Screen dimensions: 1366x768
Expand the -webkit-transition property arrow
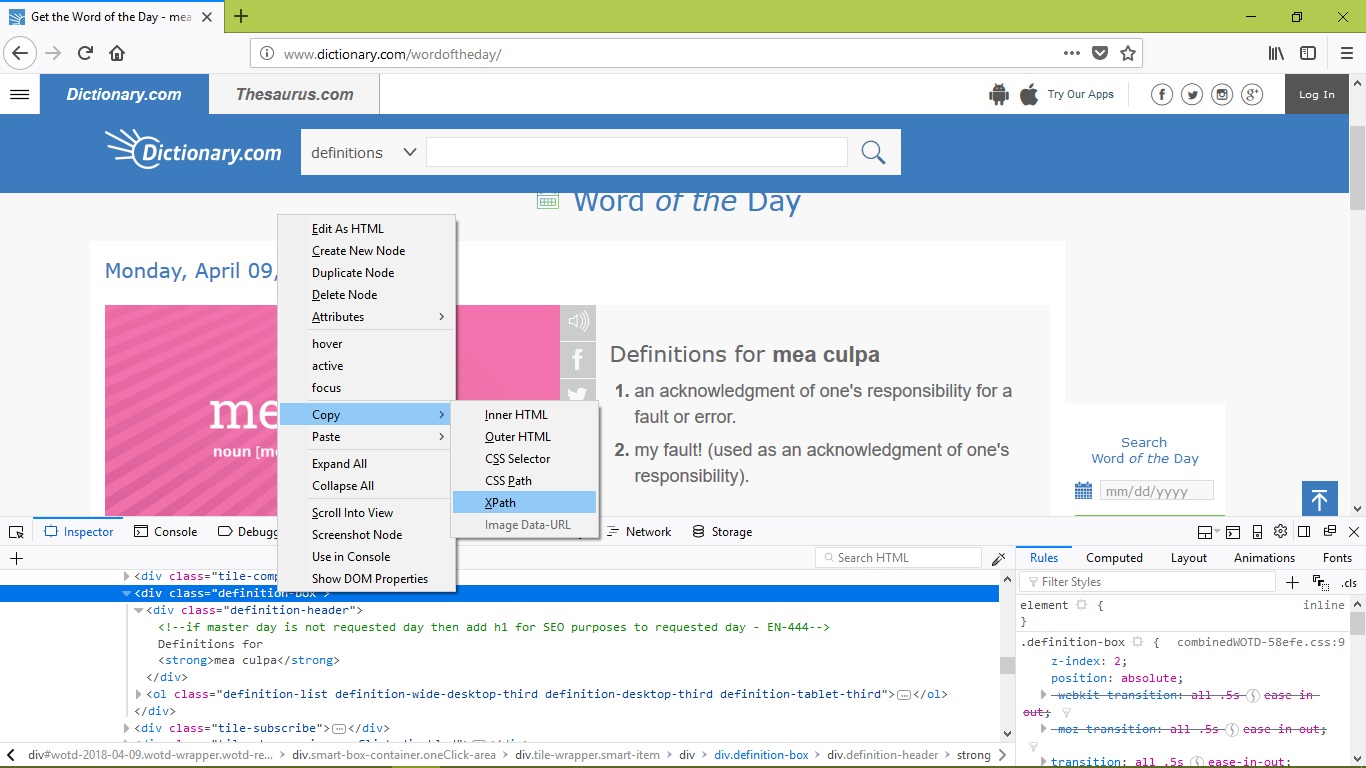pos(1044,694)
